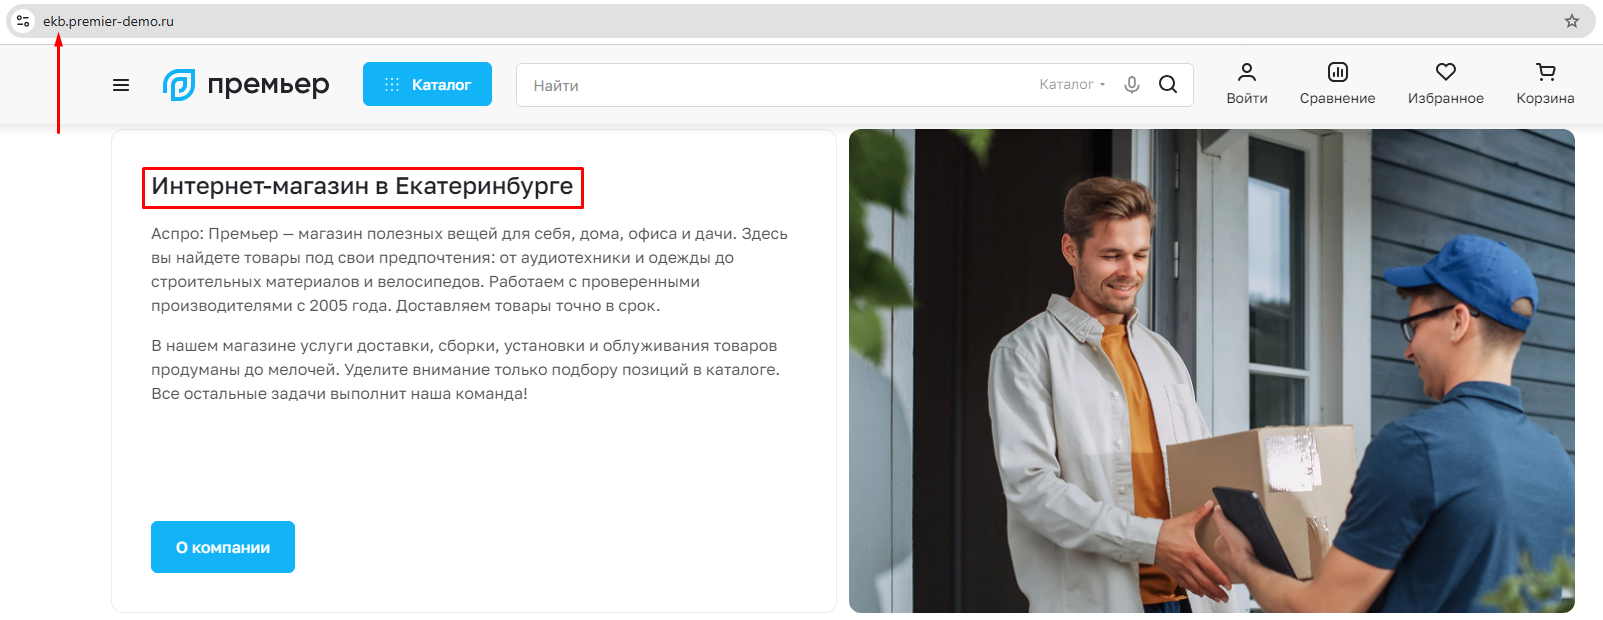Bookmark page with star icon
1603x620 pixels.
click(1571, 21)
